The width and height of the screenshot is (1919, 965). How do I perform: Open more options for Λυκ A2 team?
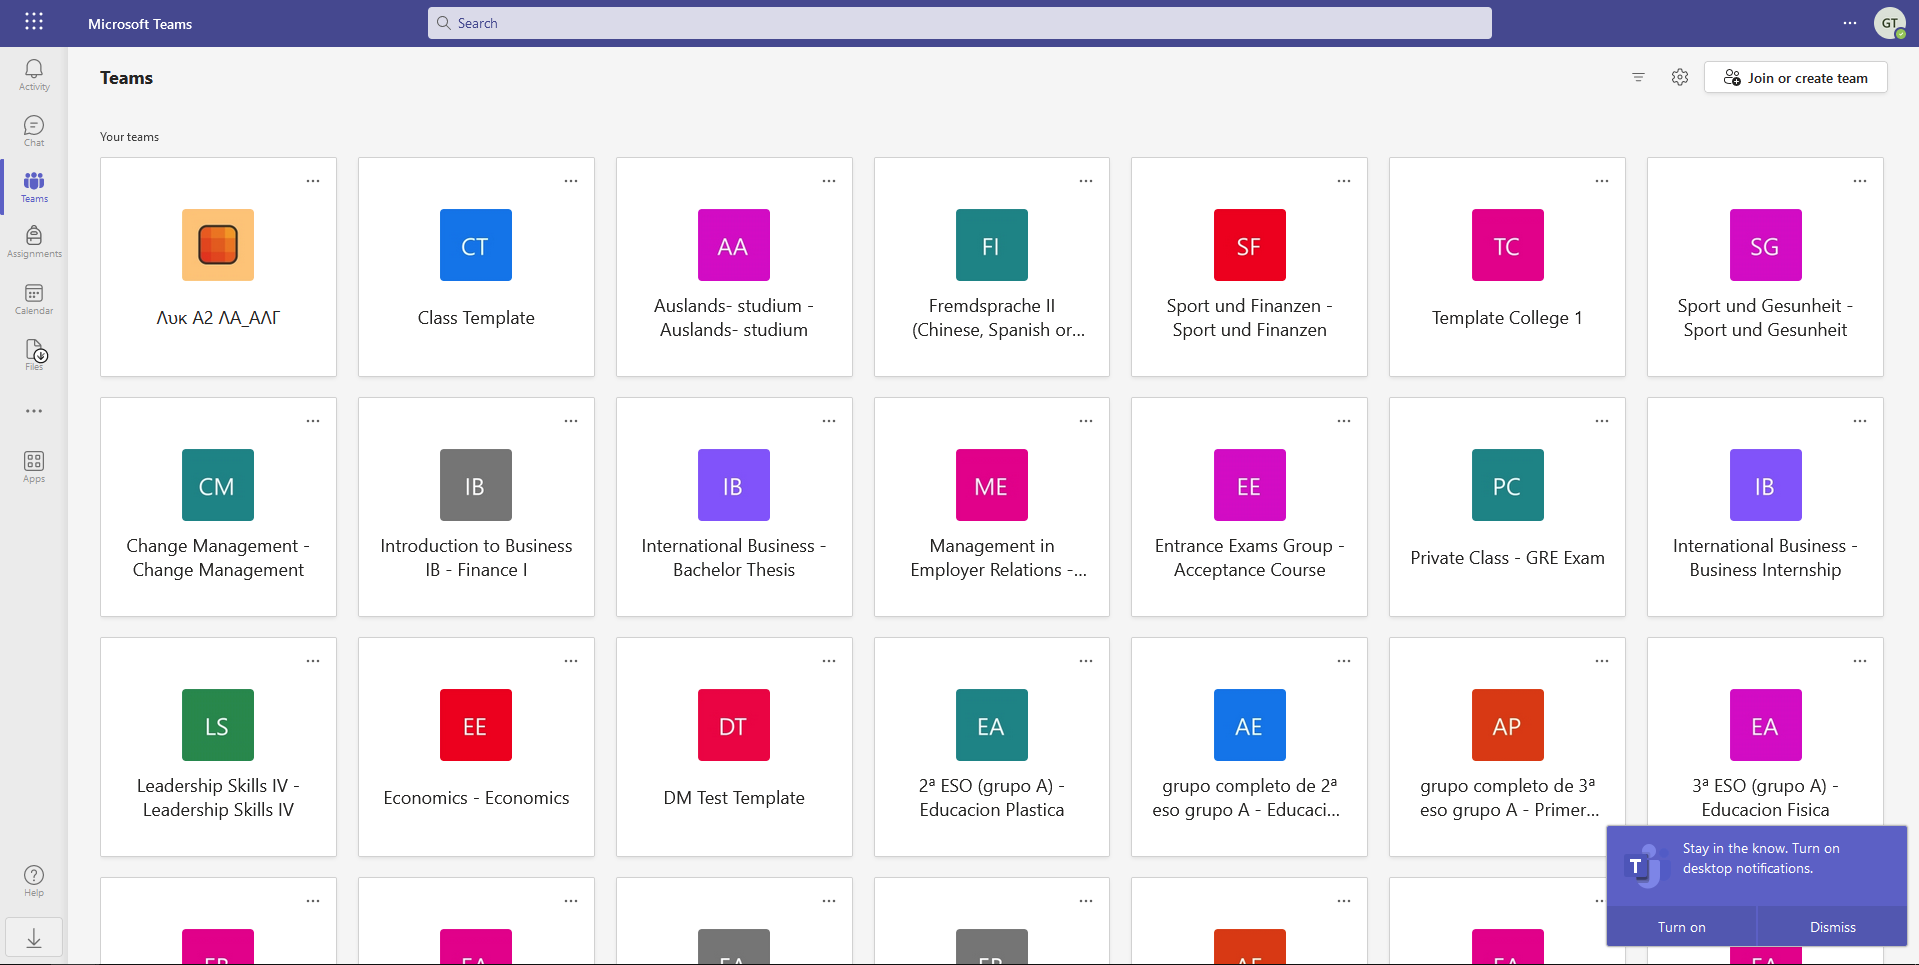click(x=313, y=181)
